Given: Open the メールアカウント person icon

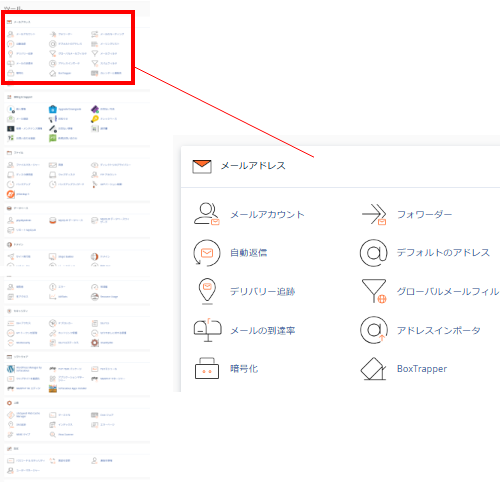Looking at the screenshot, I should point(207,214).
